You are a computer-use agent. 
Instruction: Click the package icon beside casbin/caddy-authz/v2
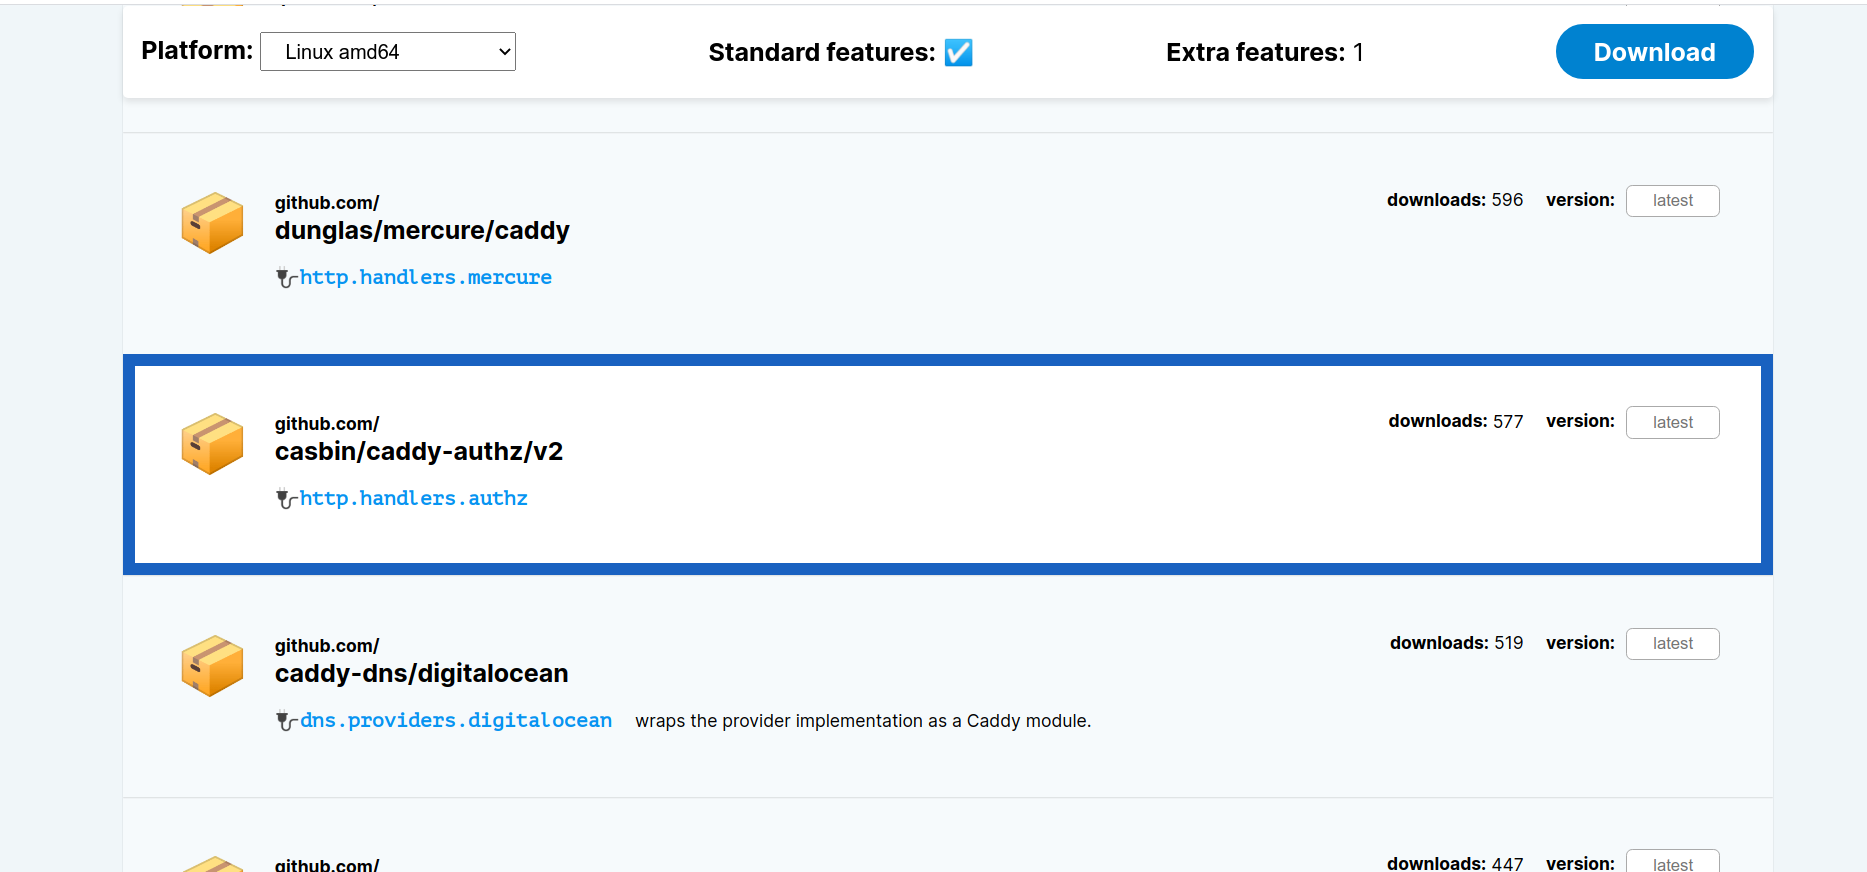(x=211, y=443)
